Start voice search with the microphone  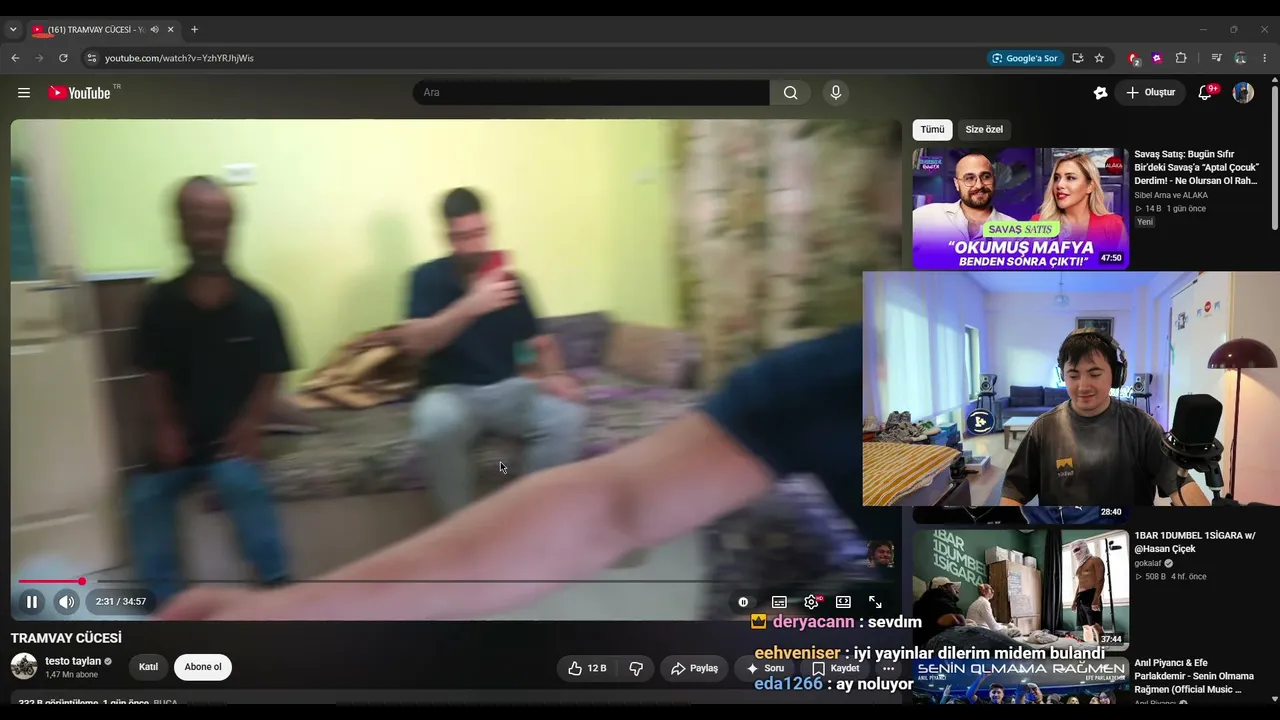[836, 93]
